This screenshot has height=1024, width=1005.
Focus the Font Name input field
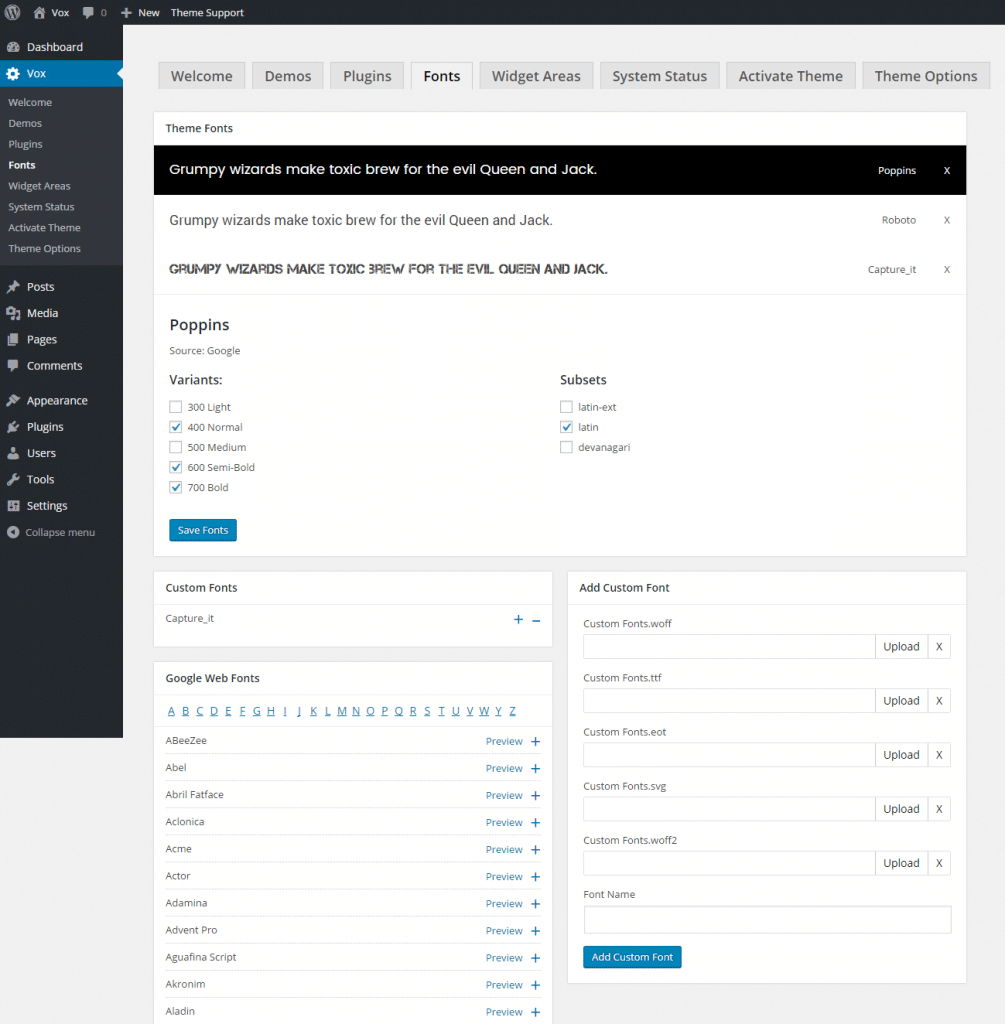(x=767, y=920)
